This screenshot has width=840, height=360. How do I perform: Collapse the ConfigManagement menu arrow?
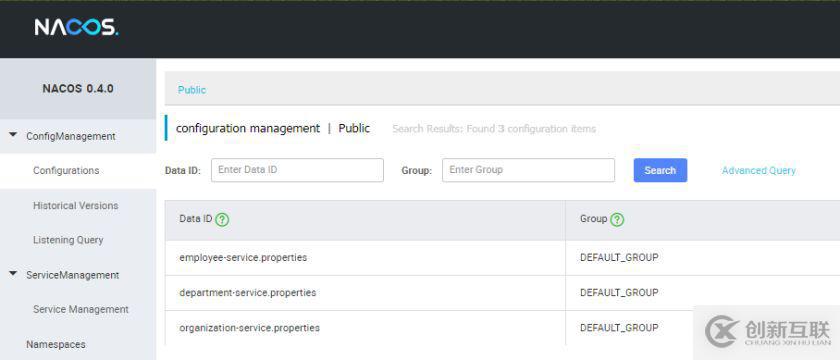[x=13, y=136]
